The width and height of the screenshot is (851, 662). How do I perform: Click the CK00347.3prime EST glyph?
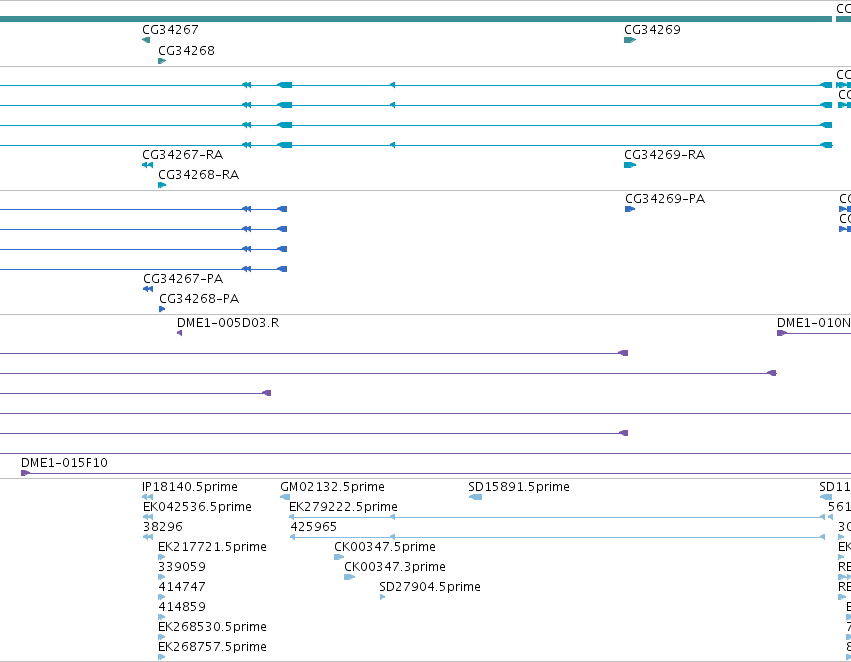350,577
